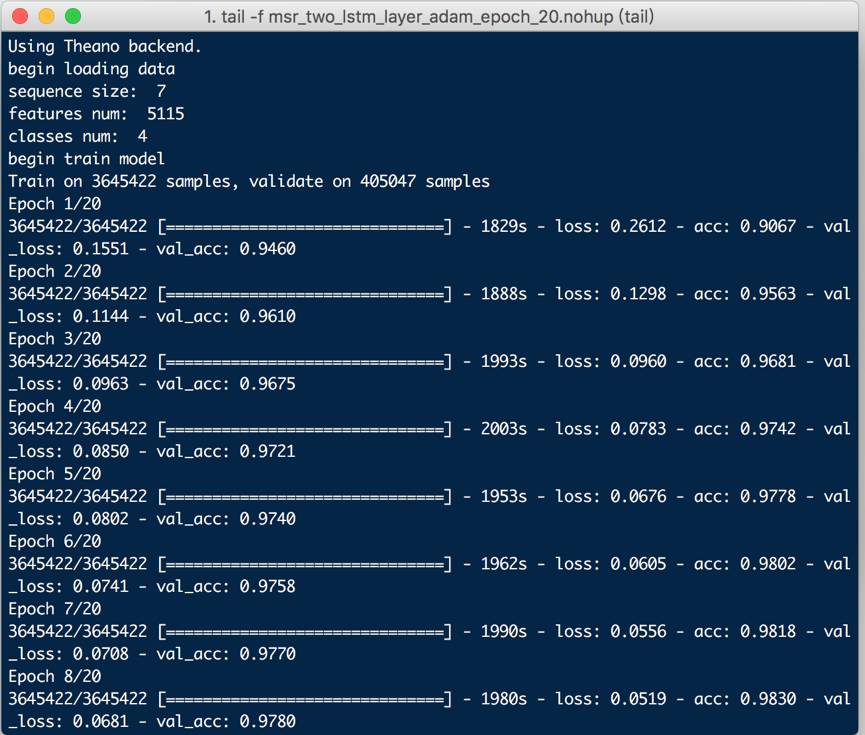Click the val_loss value 0.0963
This screenshot has height=735, width=865.
tap(100, 384)
